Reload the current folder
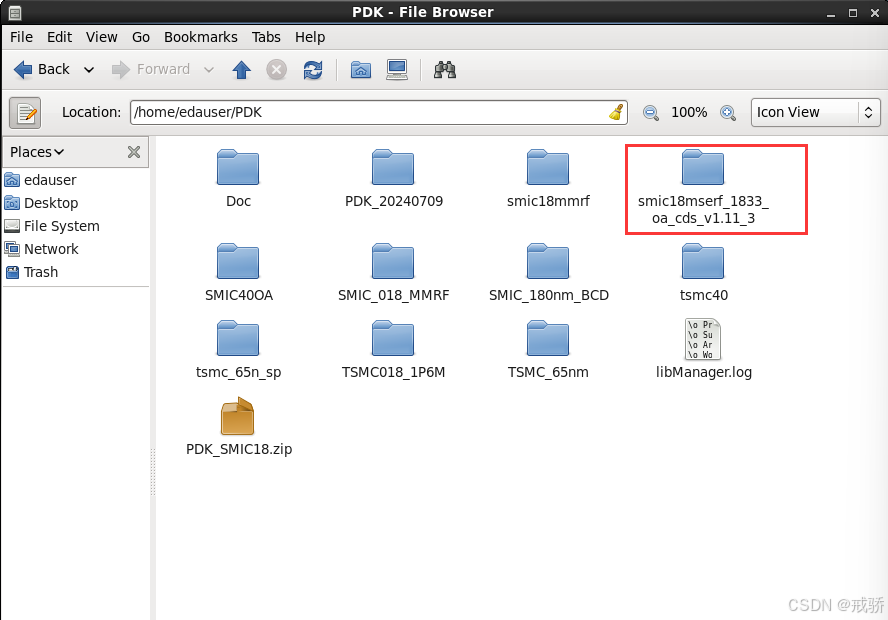 point(313,70)
